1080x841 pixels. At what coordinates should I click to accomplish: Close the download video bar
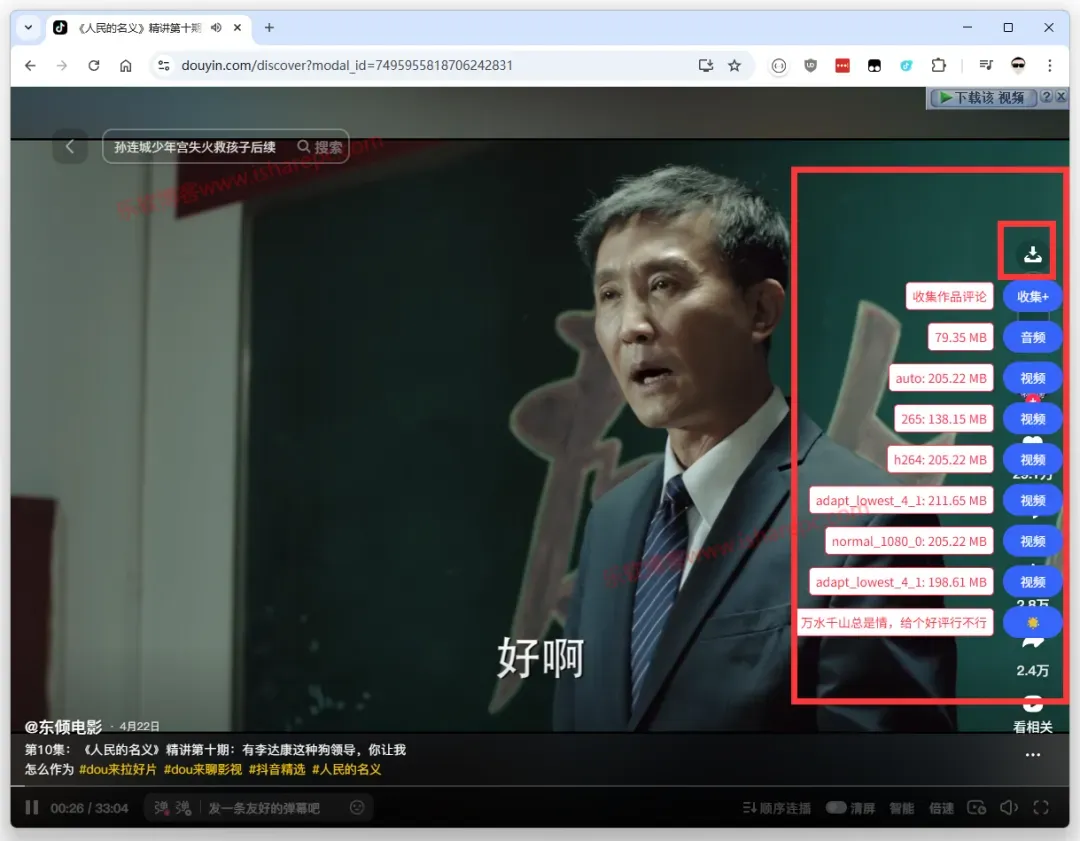(1061, 97)
